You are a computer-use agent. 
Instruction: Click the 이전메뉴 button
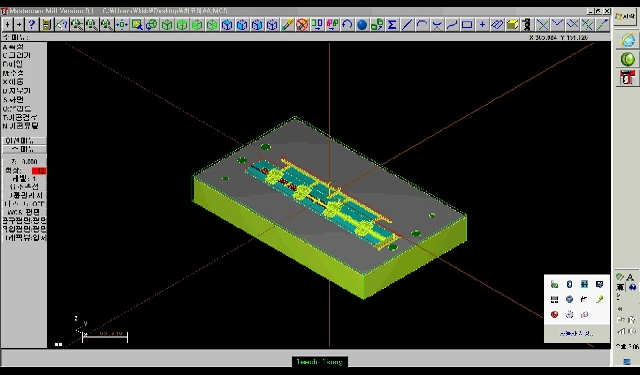tap(24, 141)
